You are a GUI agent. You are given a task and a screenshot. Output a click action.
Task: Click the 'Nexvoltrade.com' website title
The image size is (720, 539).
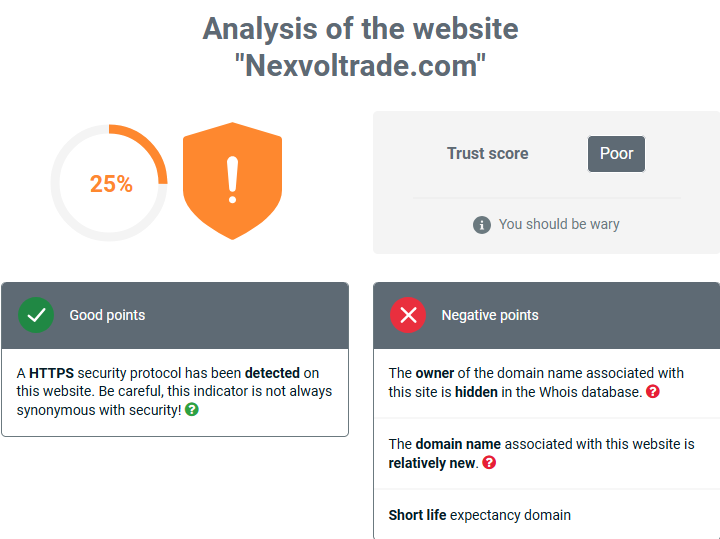pyautogui.click(x=360, y=66)
